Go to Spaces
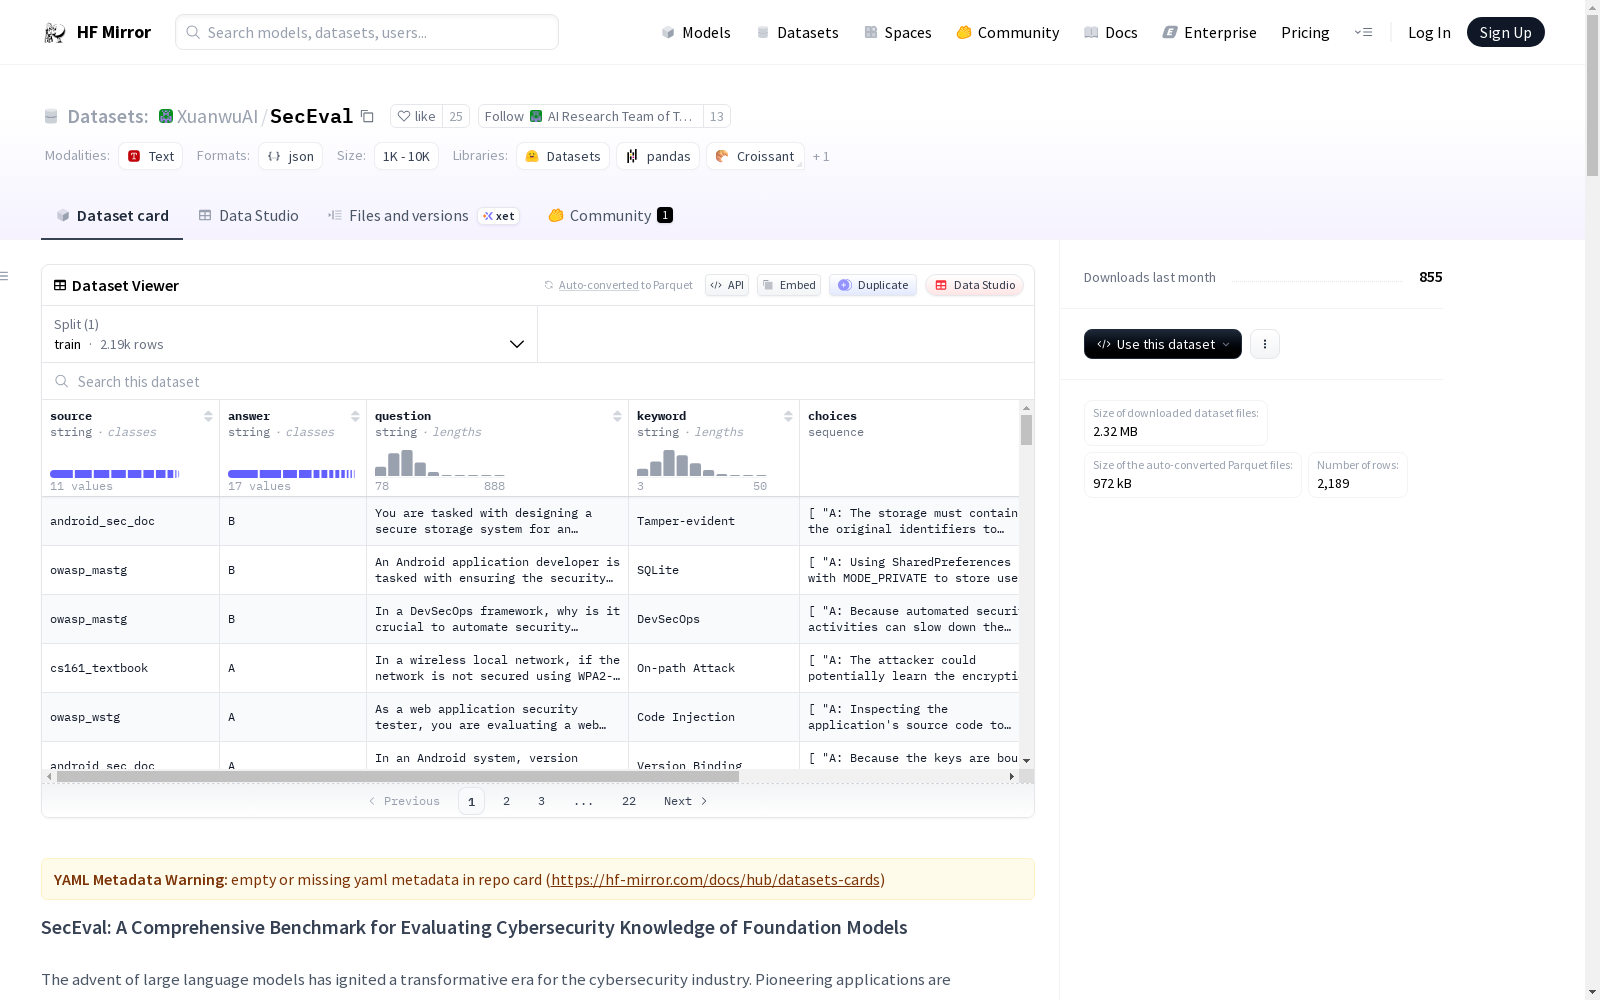 pos(897,33)
